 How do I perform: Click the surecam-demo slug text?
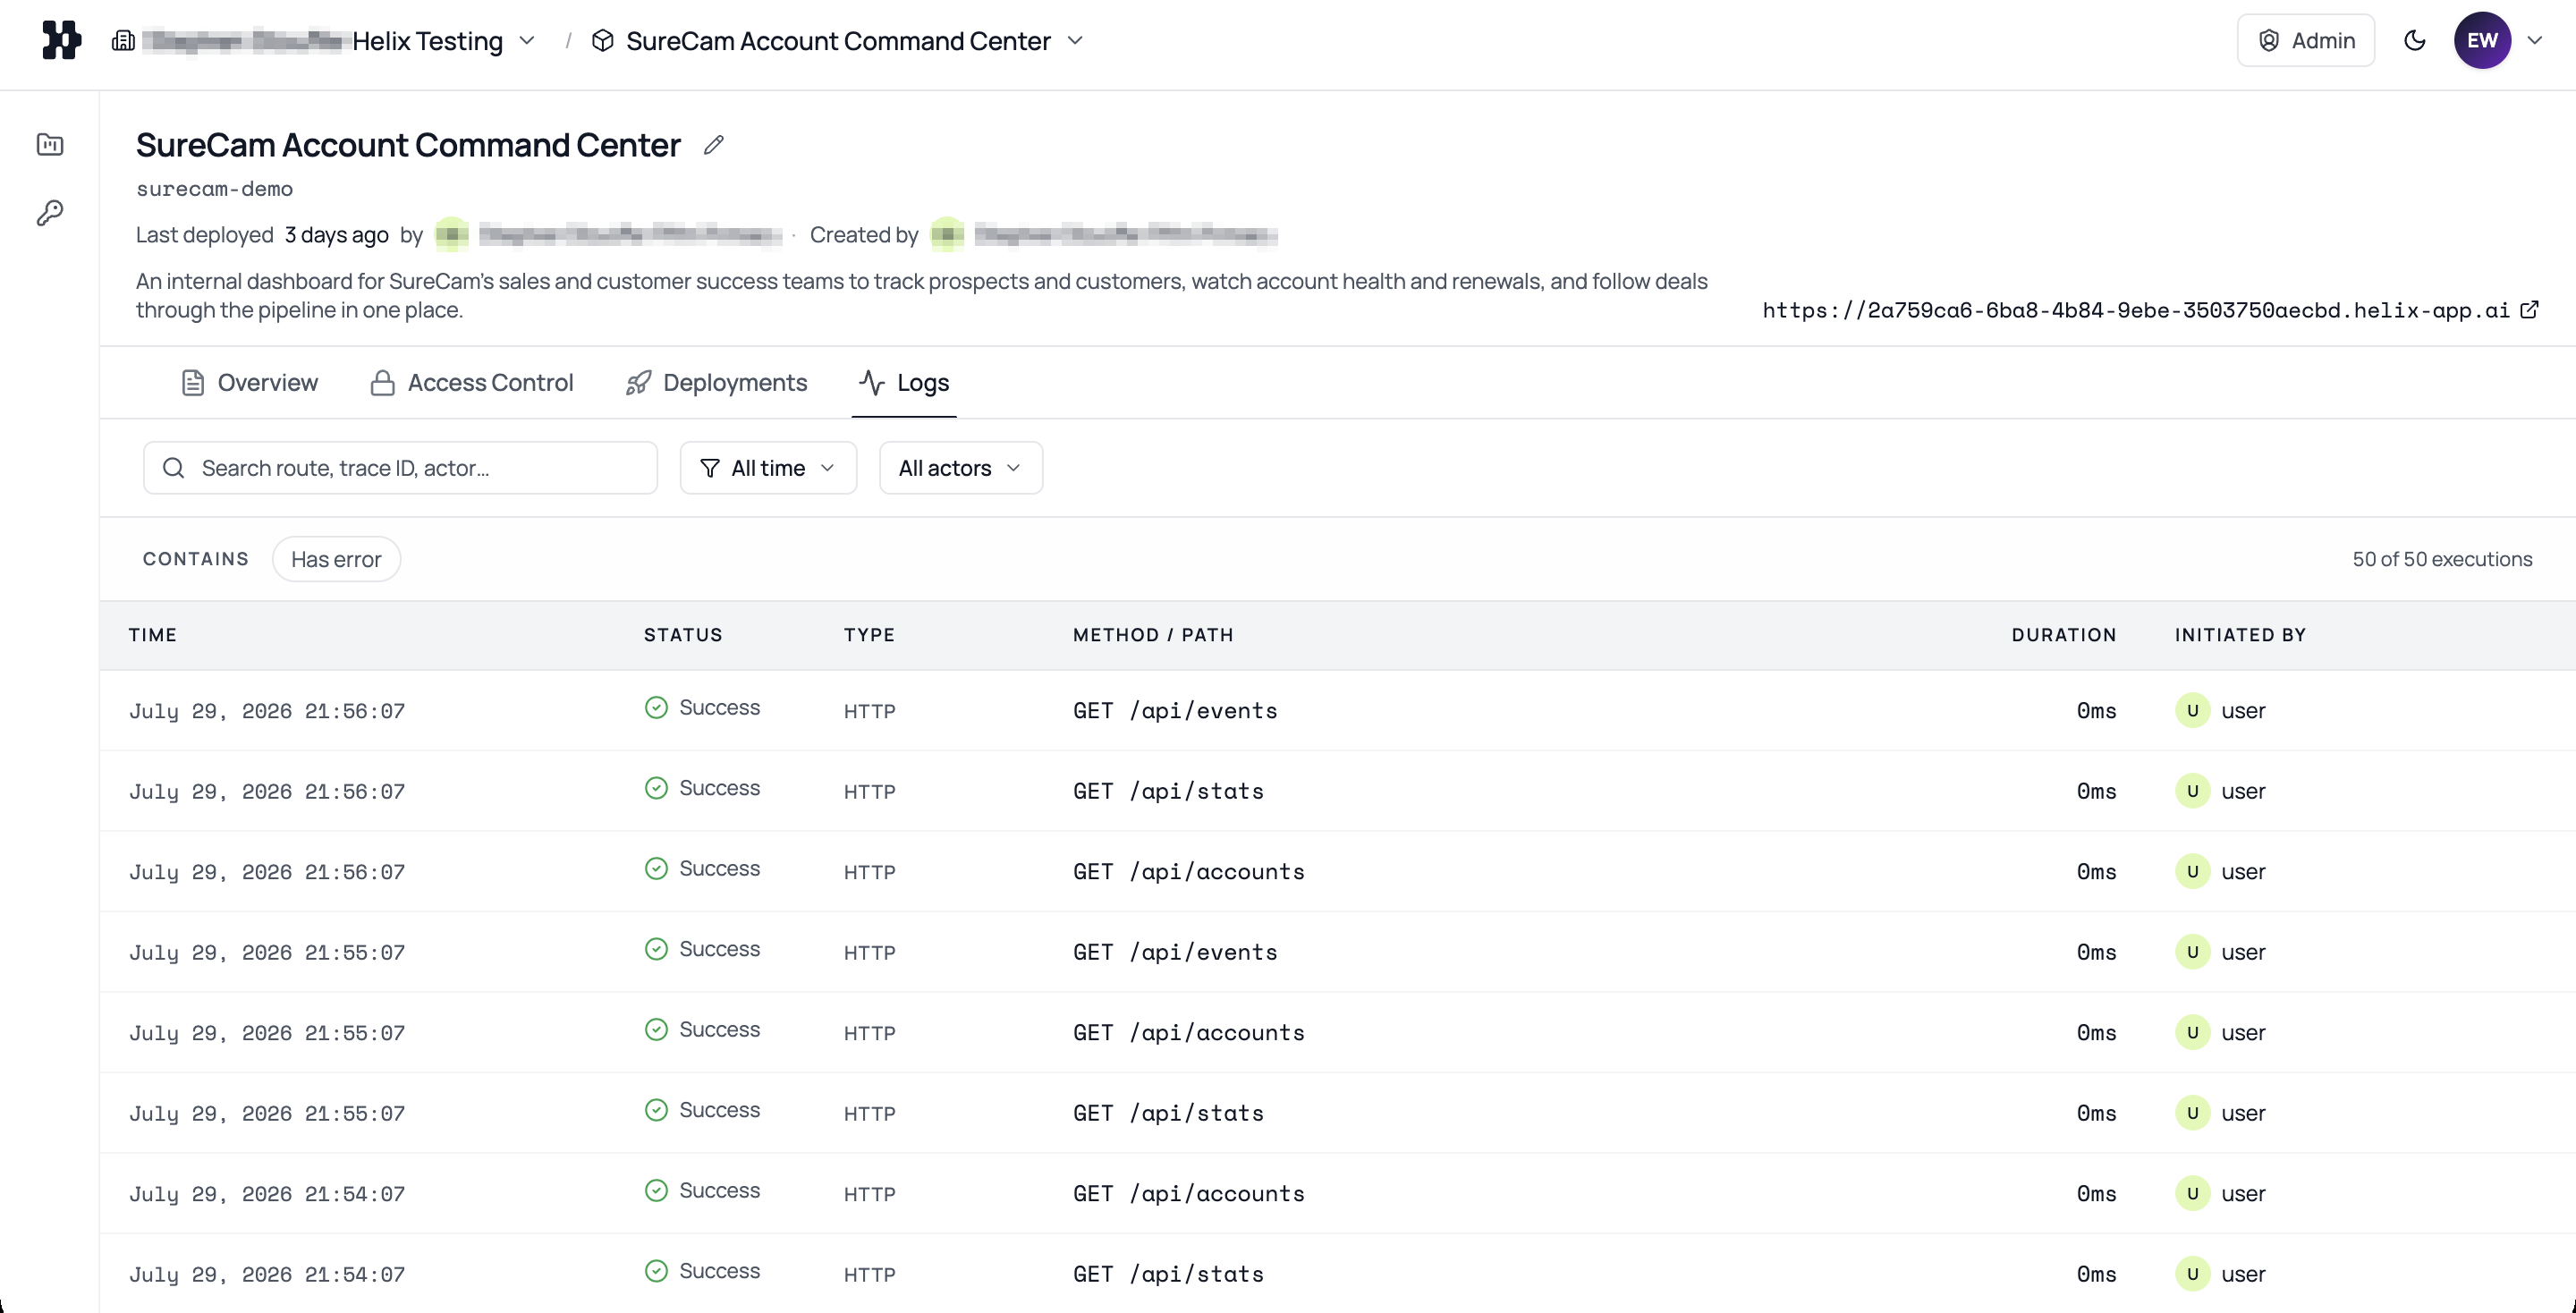[214, 189]
